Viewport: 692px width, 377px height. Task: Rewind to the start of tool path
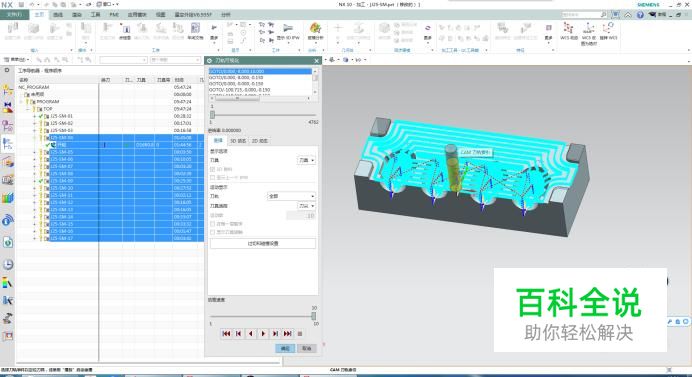click(226, 334)
